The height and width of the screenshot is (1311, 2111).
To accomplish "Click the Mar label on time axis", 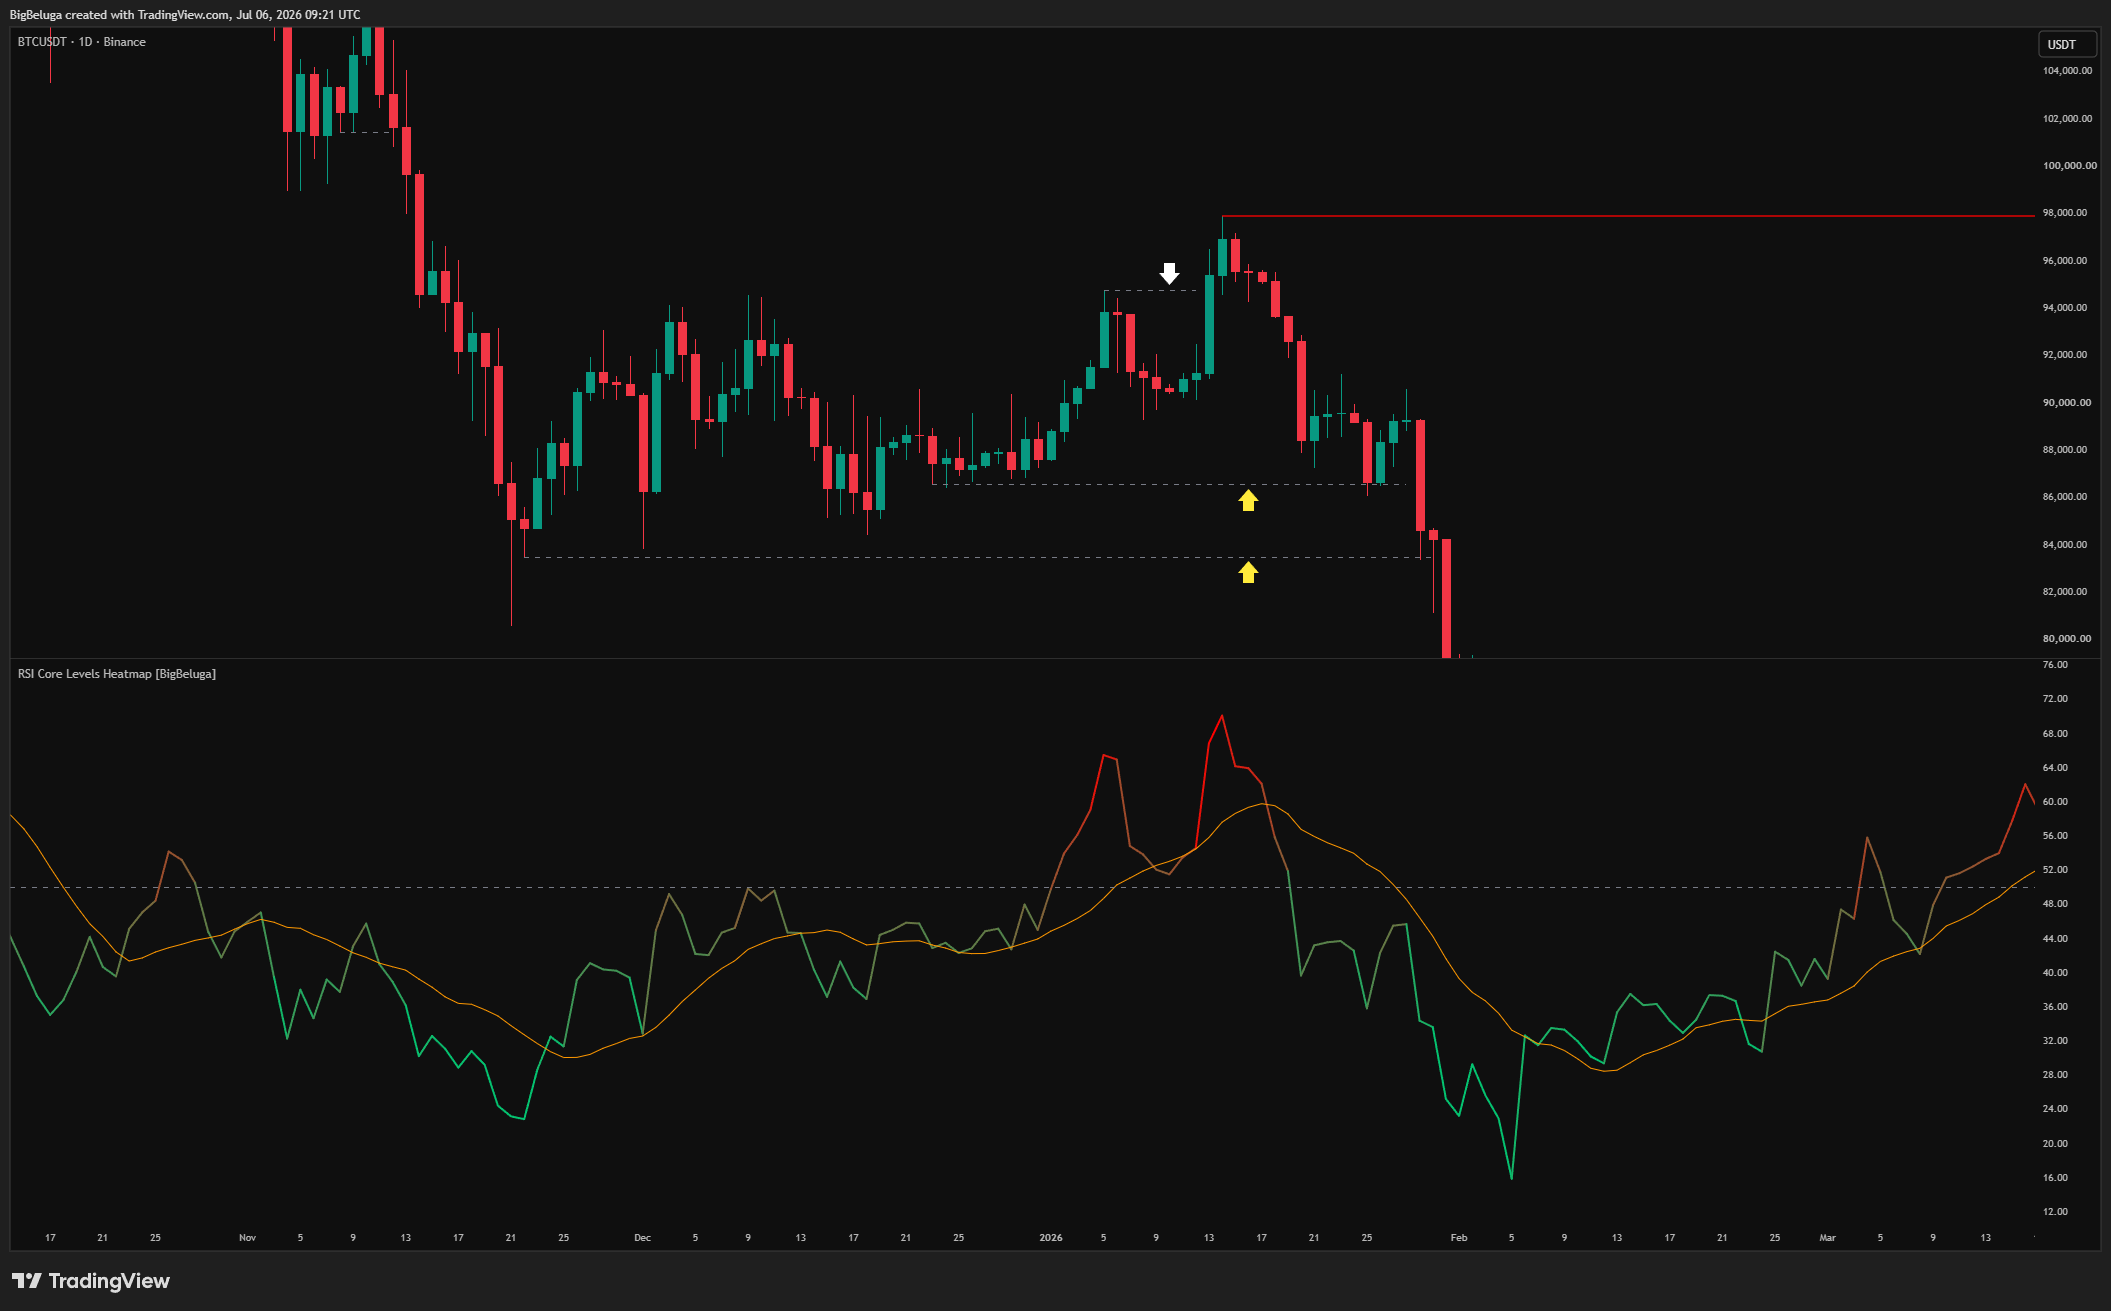I will coord(1827,1238).
